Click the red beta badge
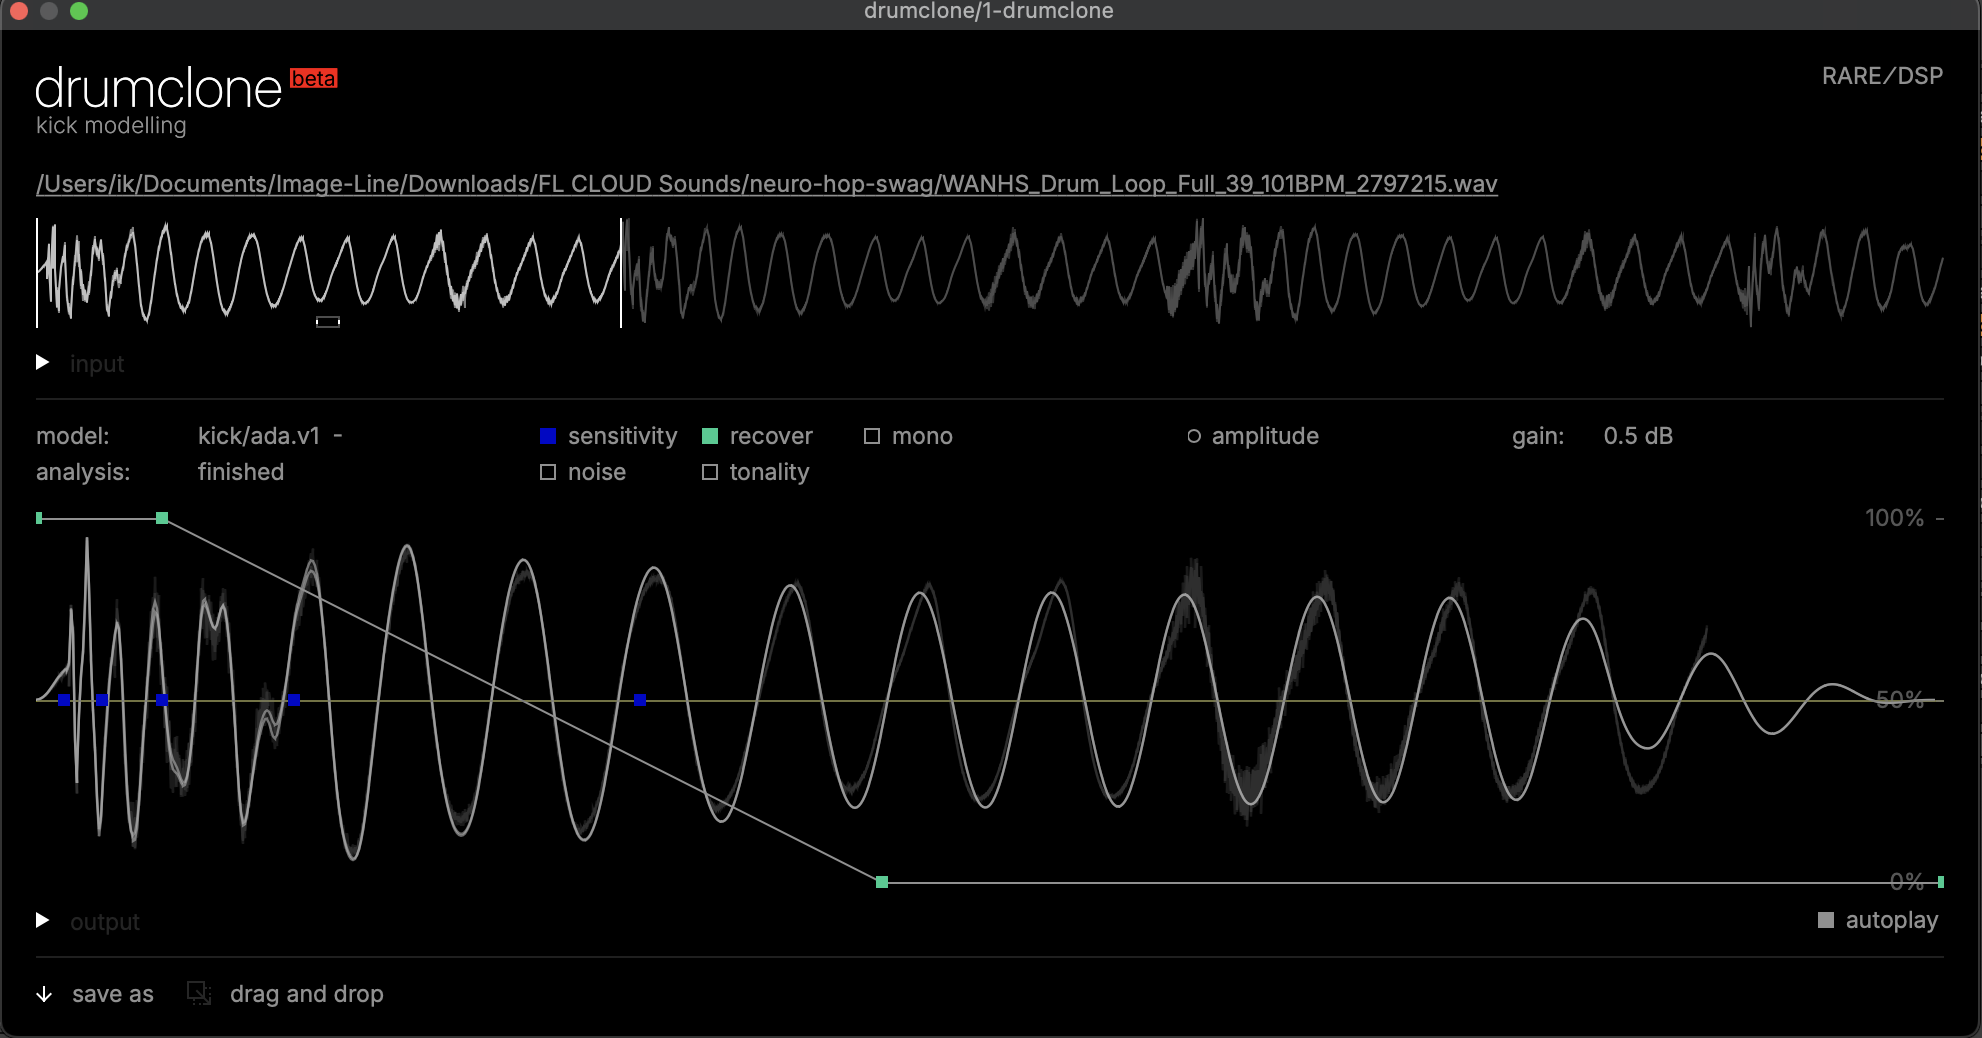This screenshot has height=1038, width=1982. pos(313,79)
